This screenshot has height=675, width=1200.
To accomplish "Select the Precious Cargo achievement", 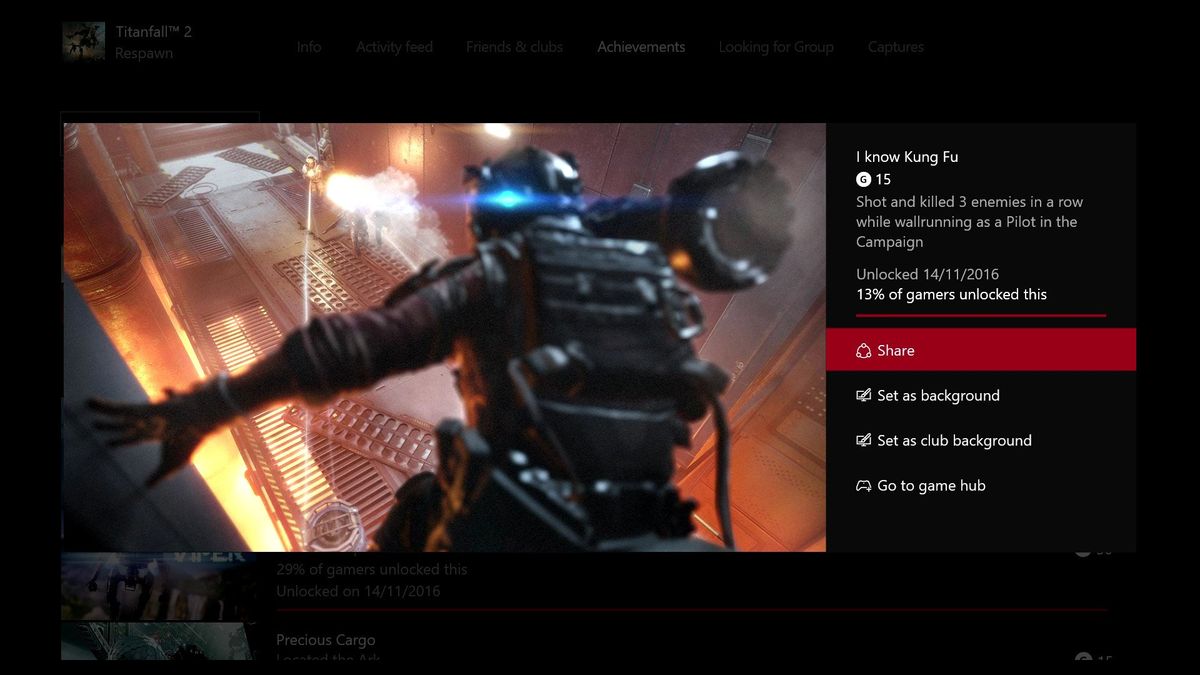I will [326, 639].
